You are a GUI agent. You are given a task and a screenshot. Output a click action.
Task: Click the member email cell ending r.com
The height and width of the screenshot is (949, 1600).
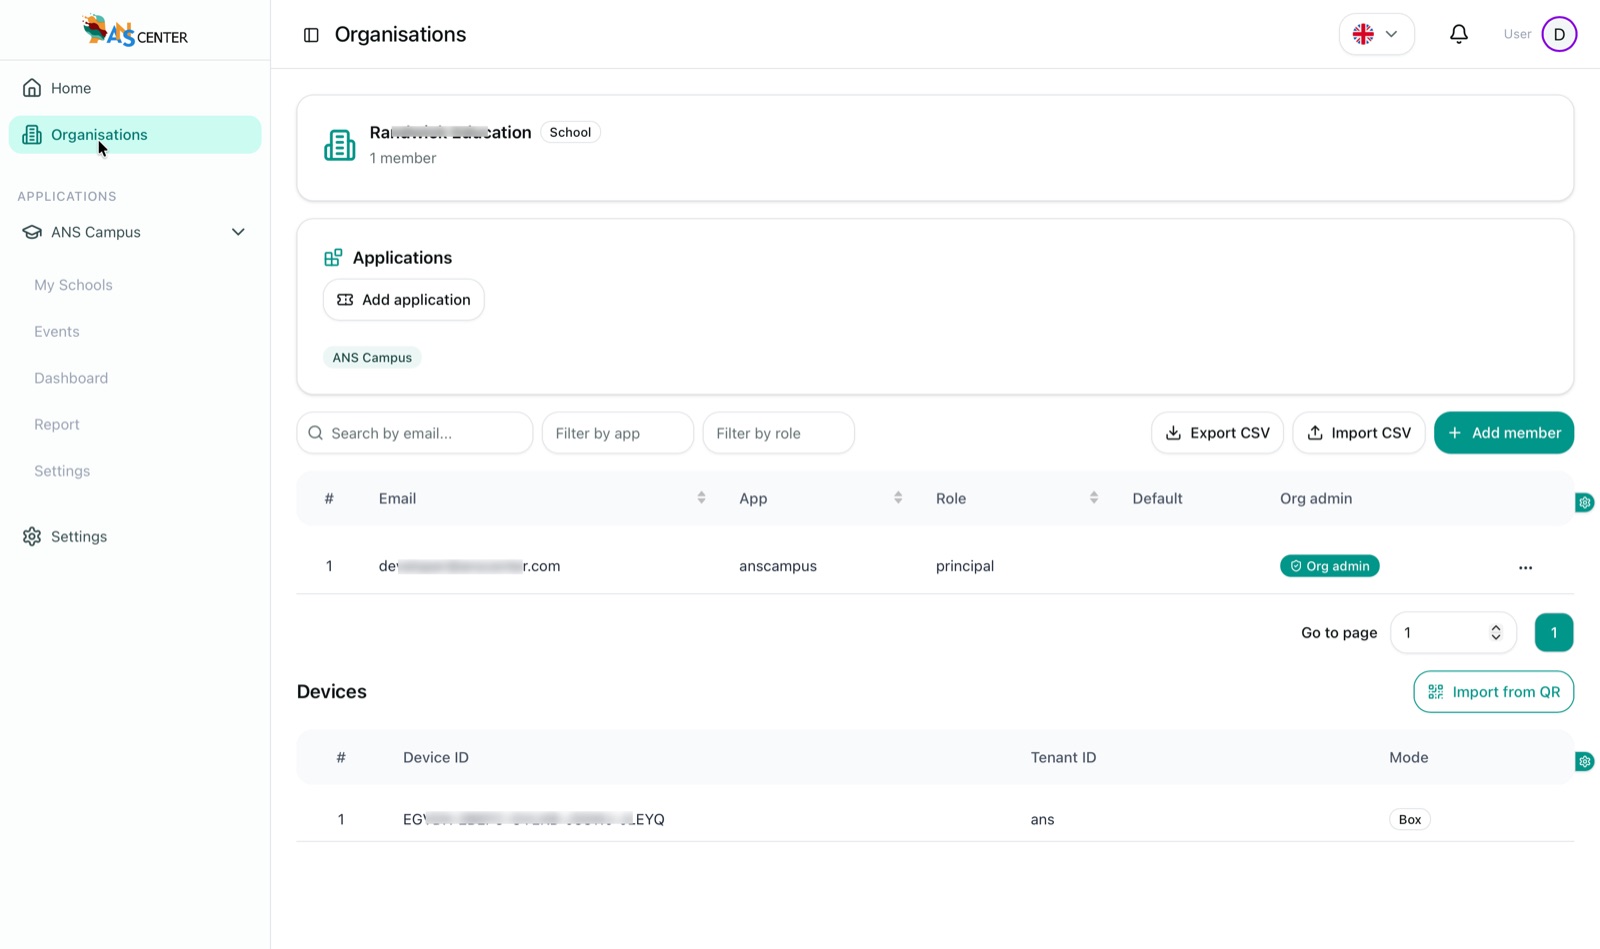click(x=469, y=566)
